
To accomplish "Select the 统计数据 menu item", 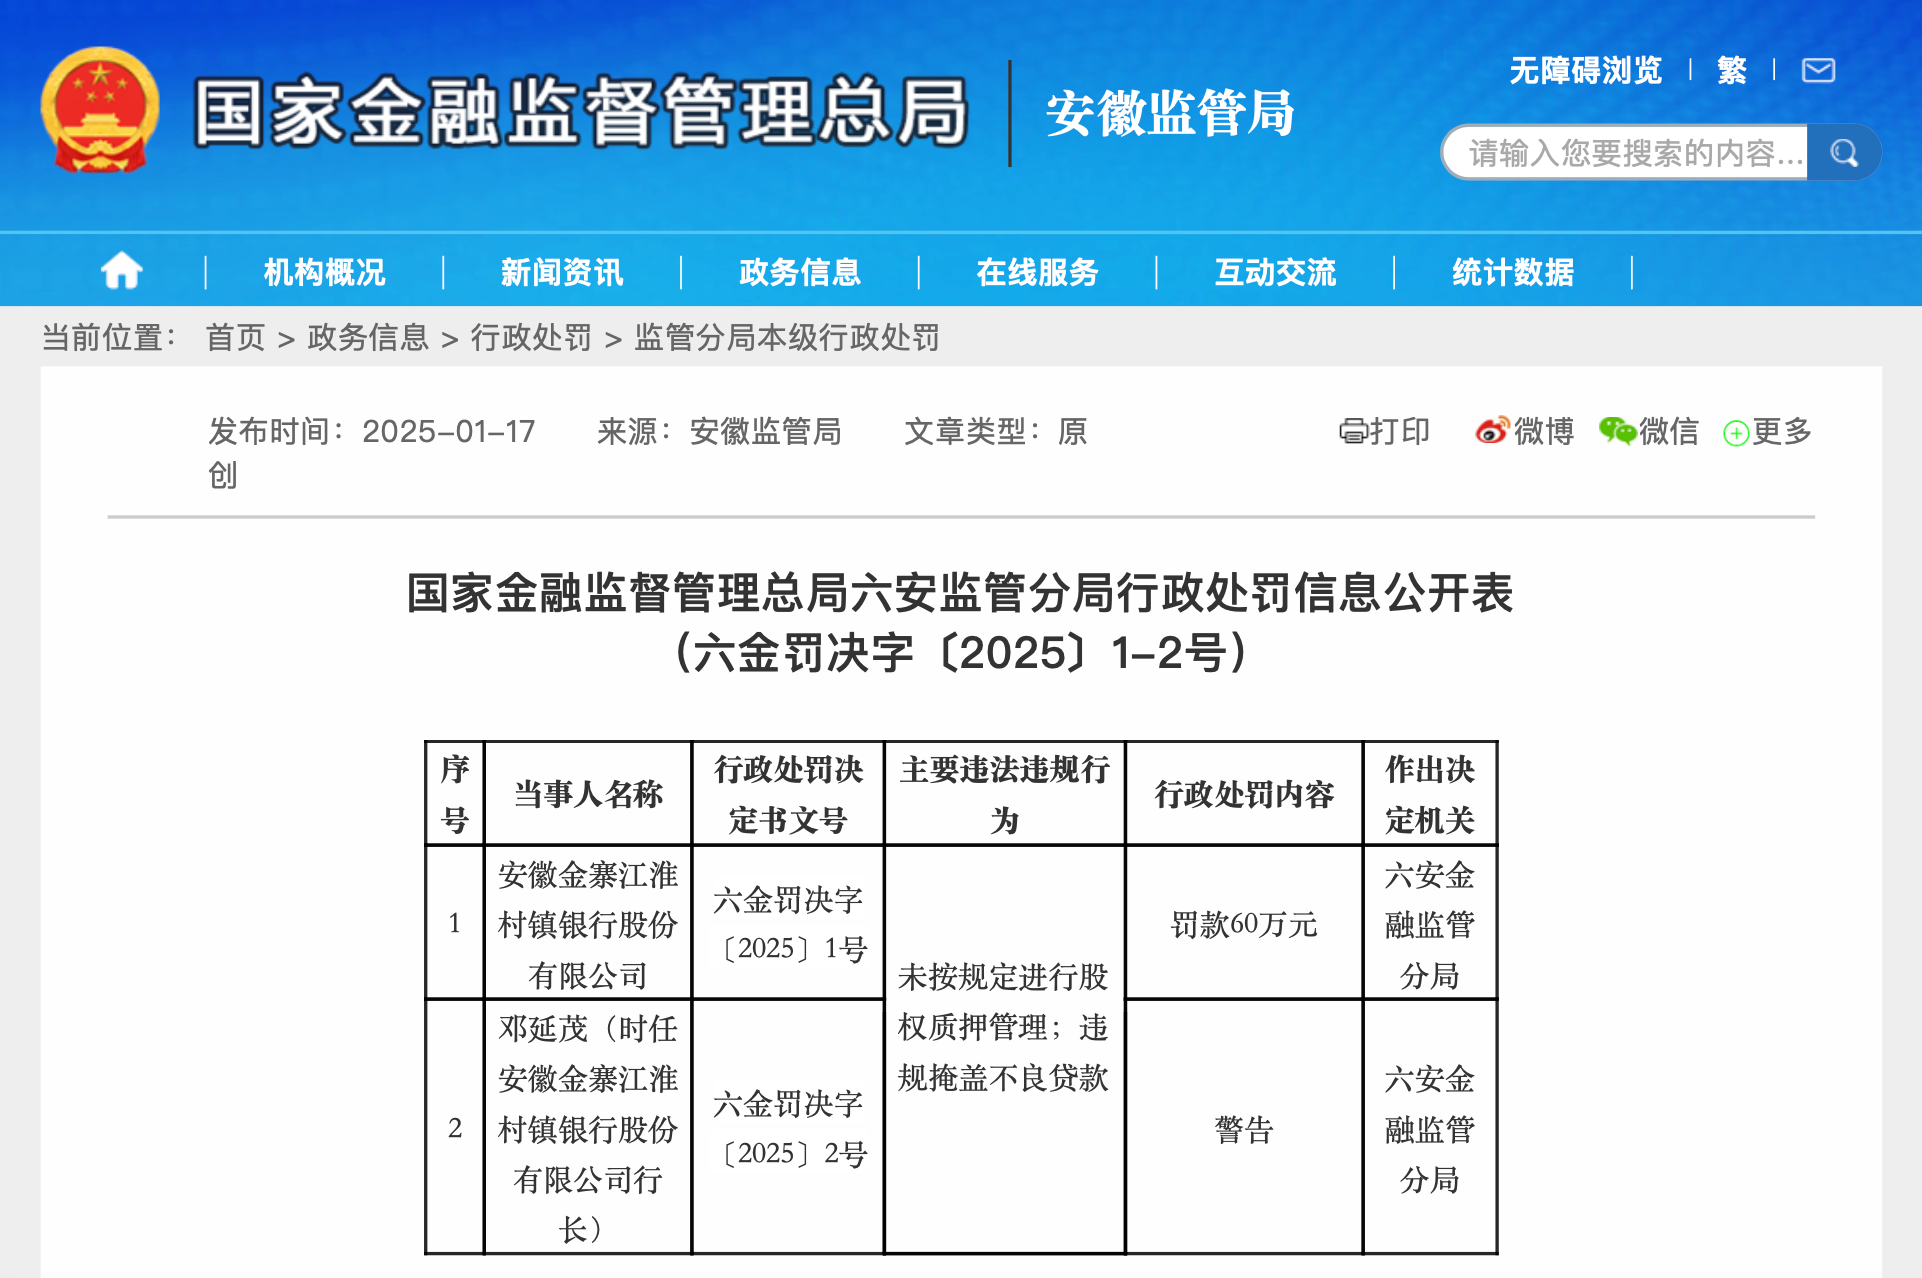I will pos(1512,272).
